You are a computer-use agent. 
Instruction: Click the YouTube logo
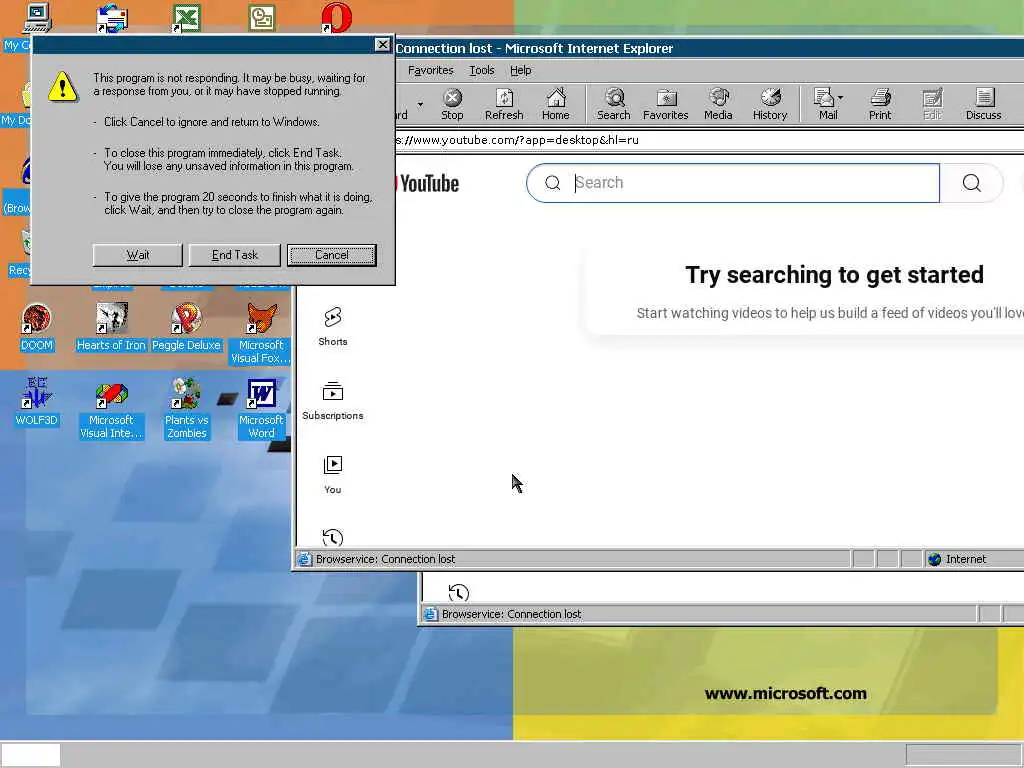[x=428, y=184]
